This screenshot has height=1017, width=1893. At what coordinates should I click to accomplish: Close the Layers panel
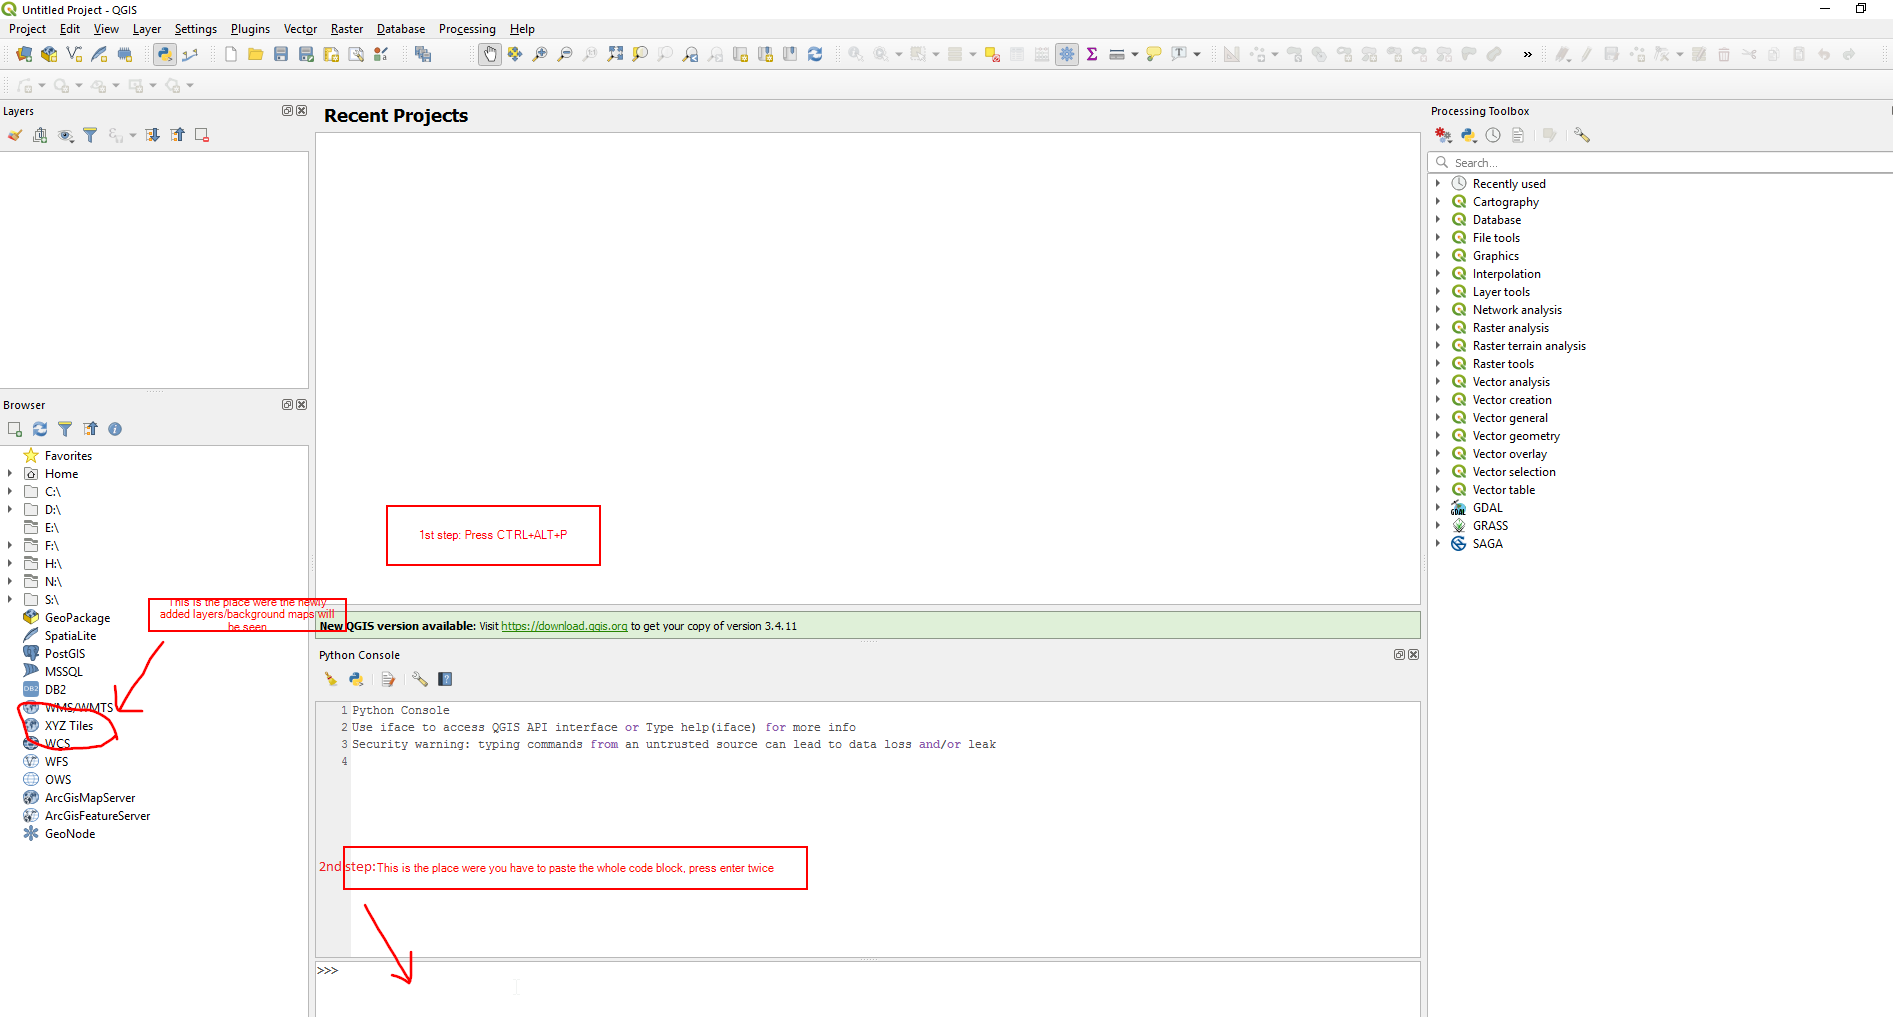(302, 111)
